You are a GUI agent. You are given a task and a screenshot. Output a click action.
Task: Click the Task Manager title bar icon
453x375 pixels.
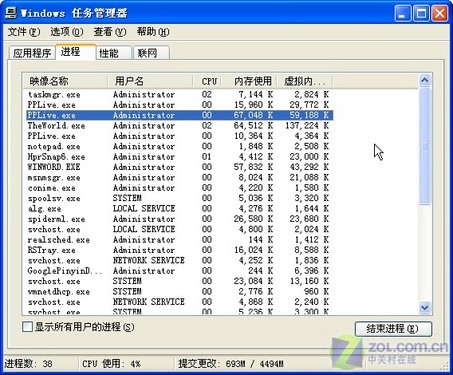tap(11, 13)
